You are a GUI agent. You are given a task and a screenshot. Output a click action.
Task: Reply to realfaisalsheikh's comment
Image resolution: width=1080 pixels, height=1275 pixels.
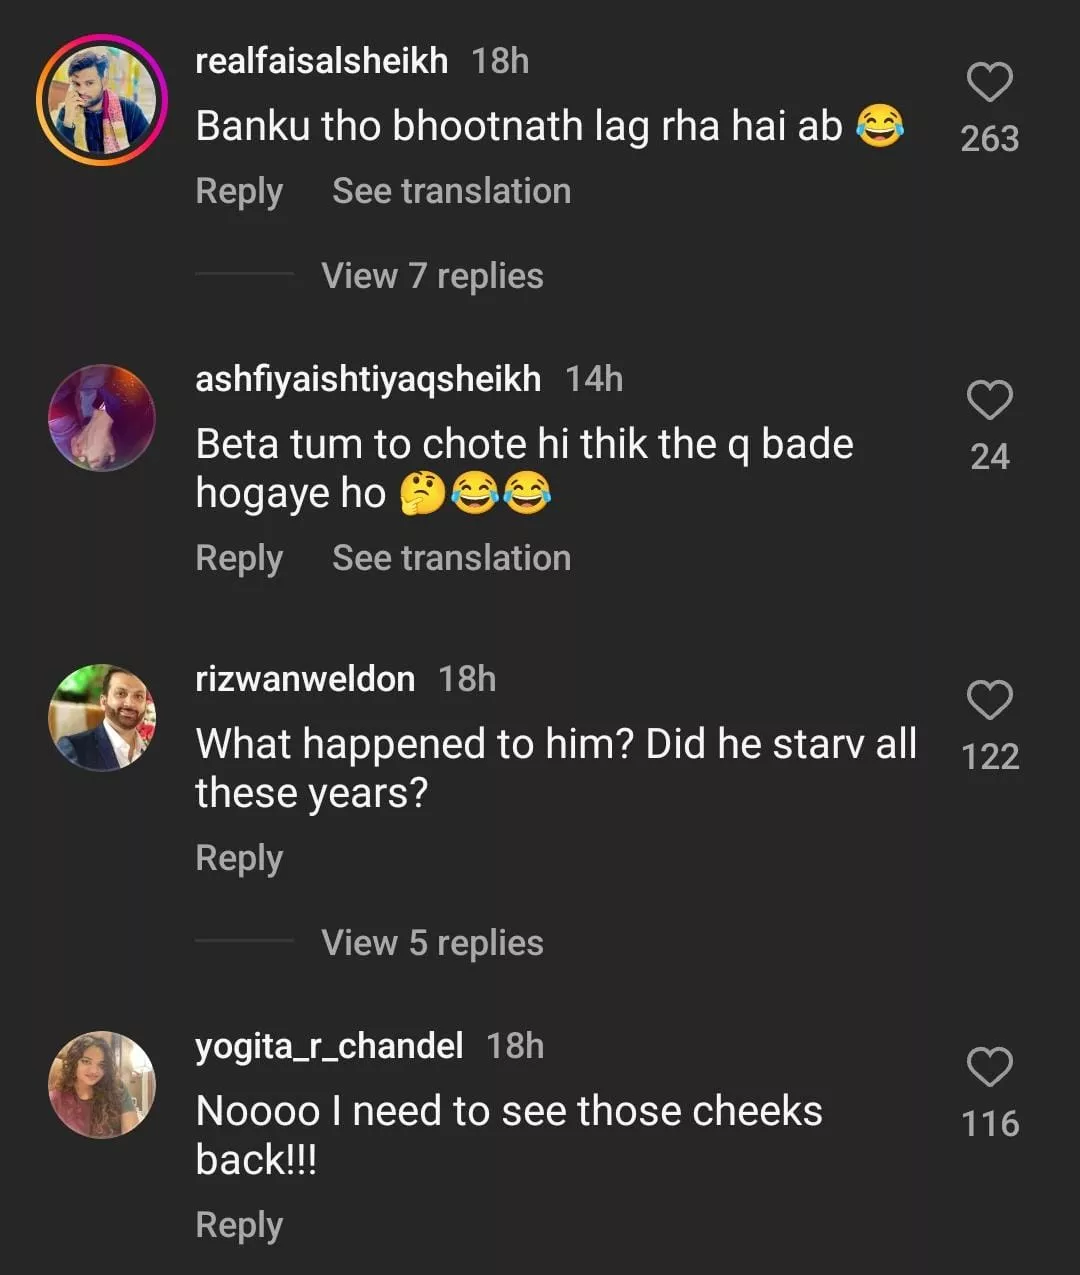click(x=239, y=191)
